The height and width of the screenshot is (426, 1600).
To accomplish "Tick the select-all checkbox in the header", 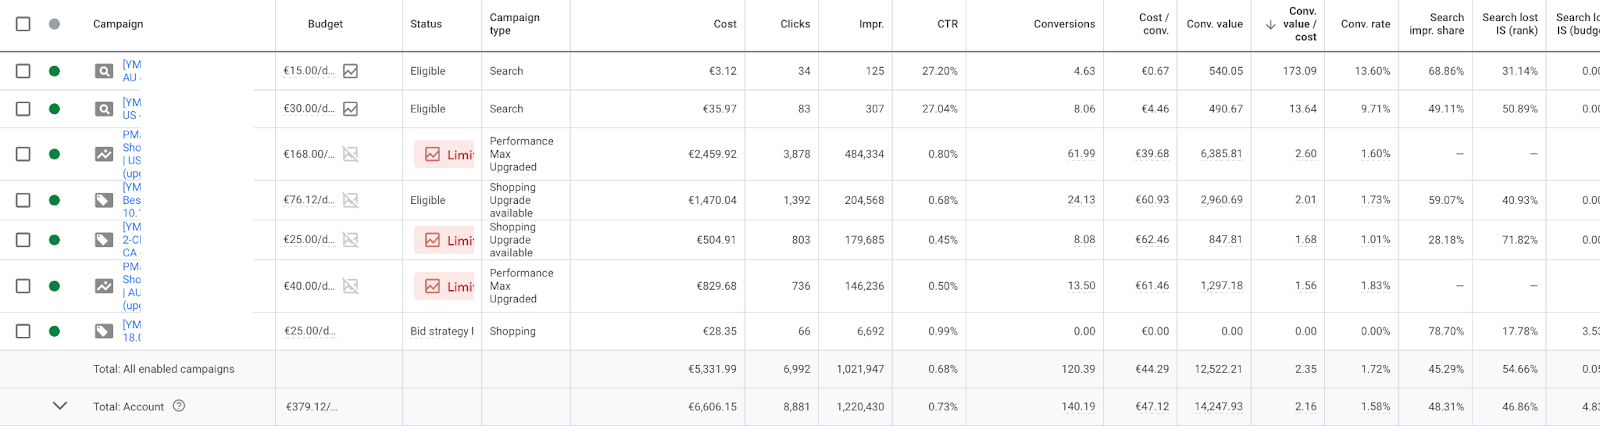I will (x=23, y=24).
